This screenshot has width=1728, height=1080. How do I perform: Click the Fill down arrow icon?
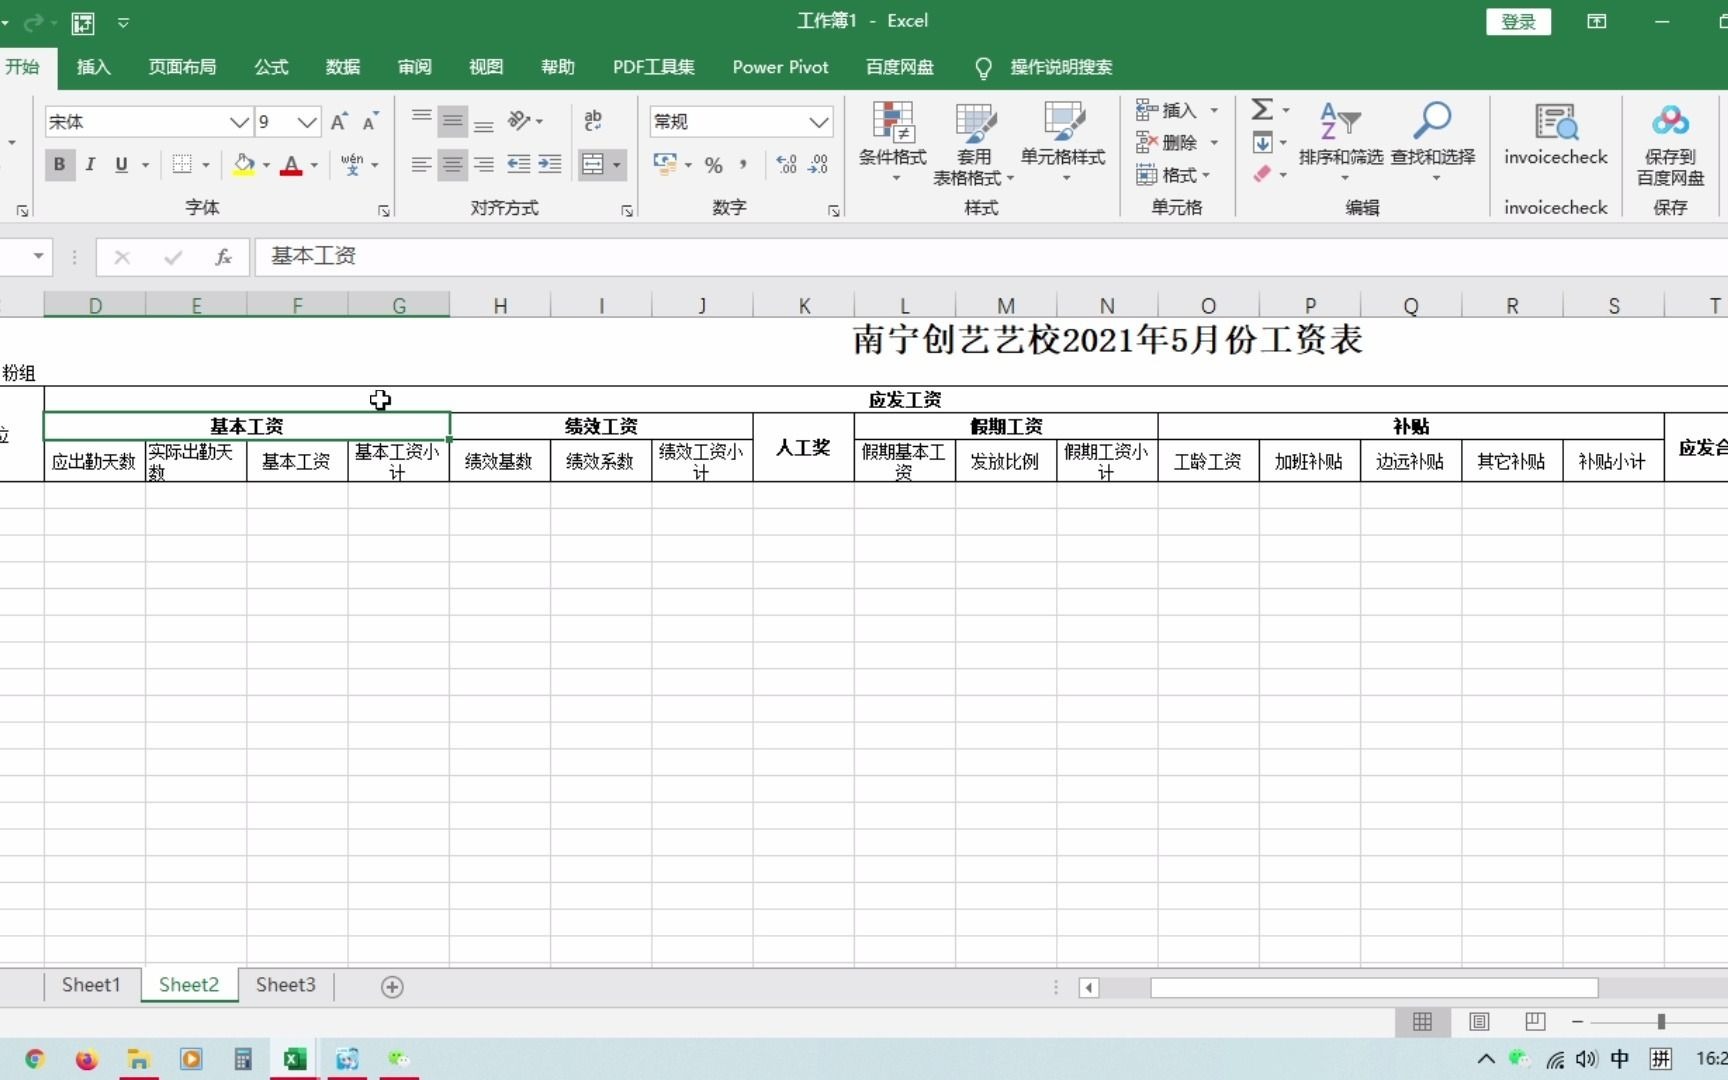pos(1263,142)
